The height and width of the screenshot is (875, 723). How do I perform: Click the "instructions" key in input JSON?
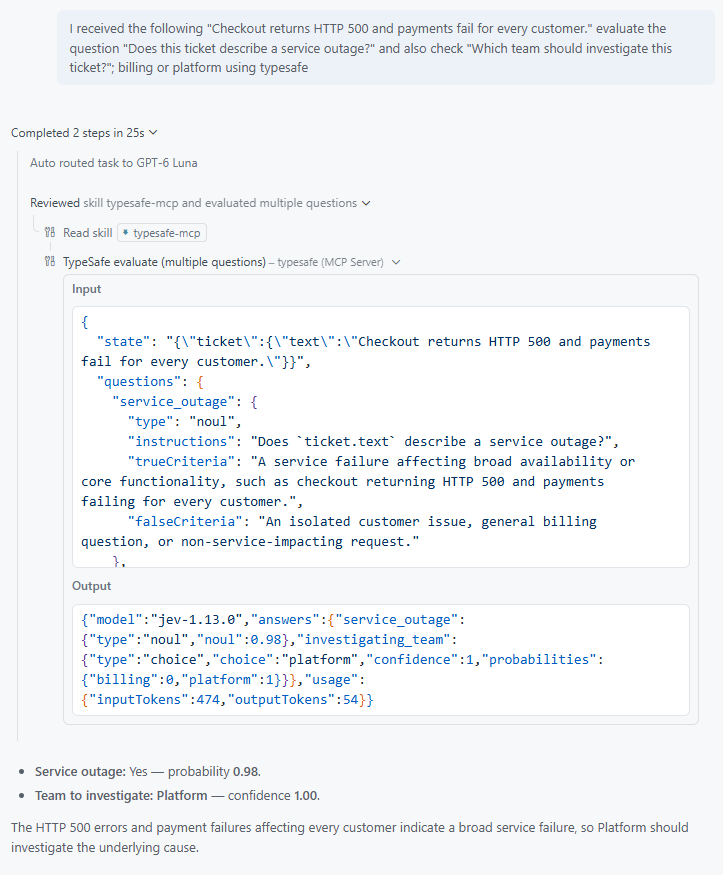tap(181, 441)
